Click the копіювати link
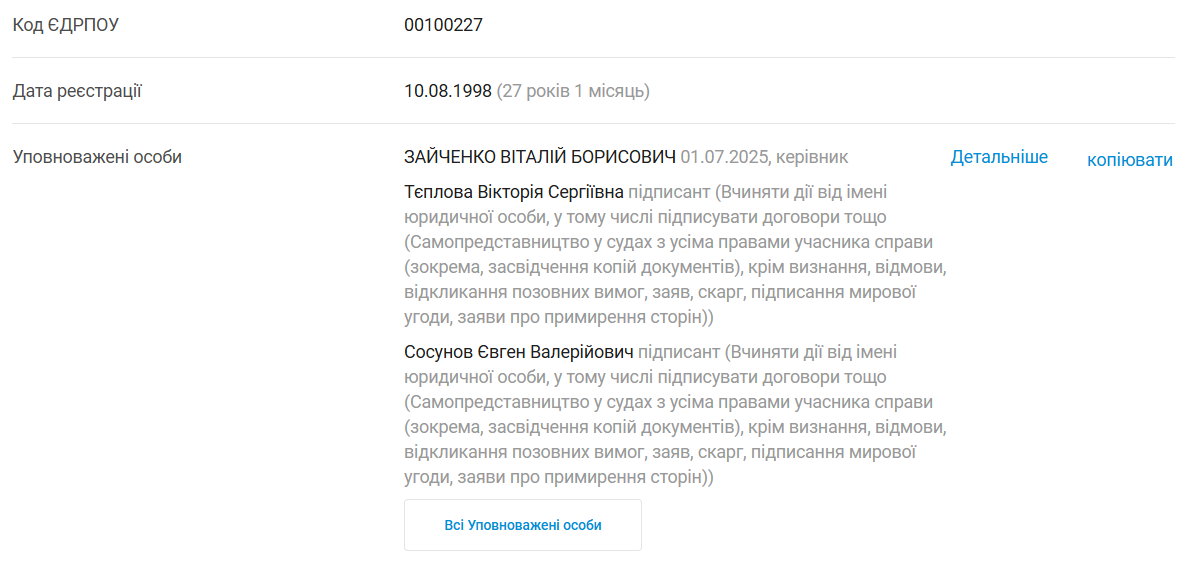Viewport: 1200px width, 569px height. pos(1129,160)
